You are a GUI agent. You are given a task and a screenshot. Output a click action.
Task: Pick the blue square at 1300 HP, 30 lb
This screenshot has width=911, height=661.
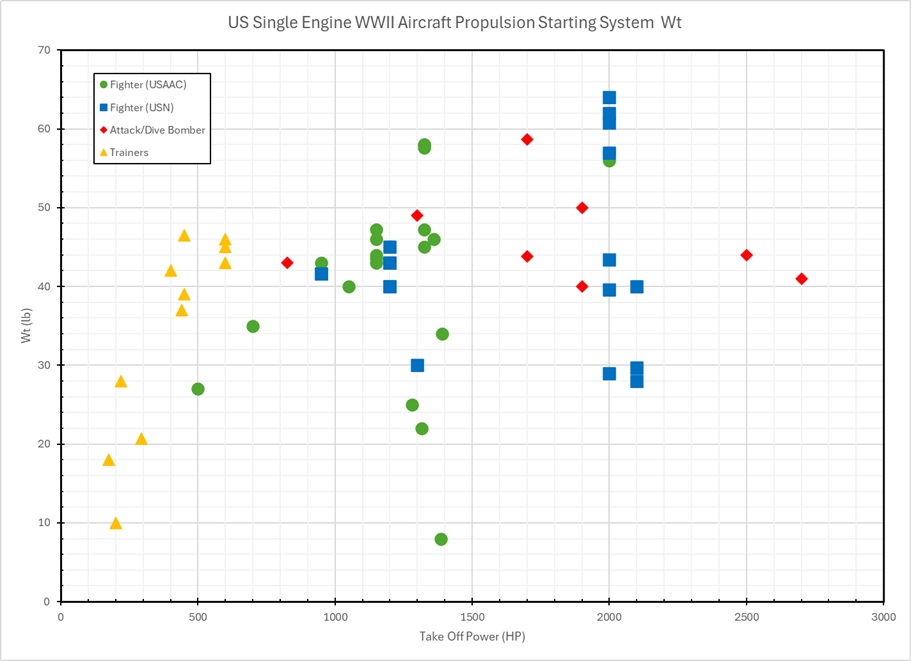pos(417,365)
